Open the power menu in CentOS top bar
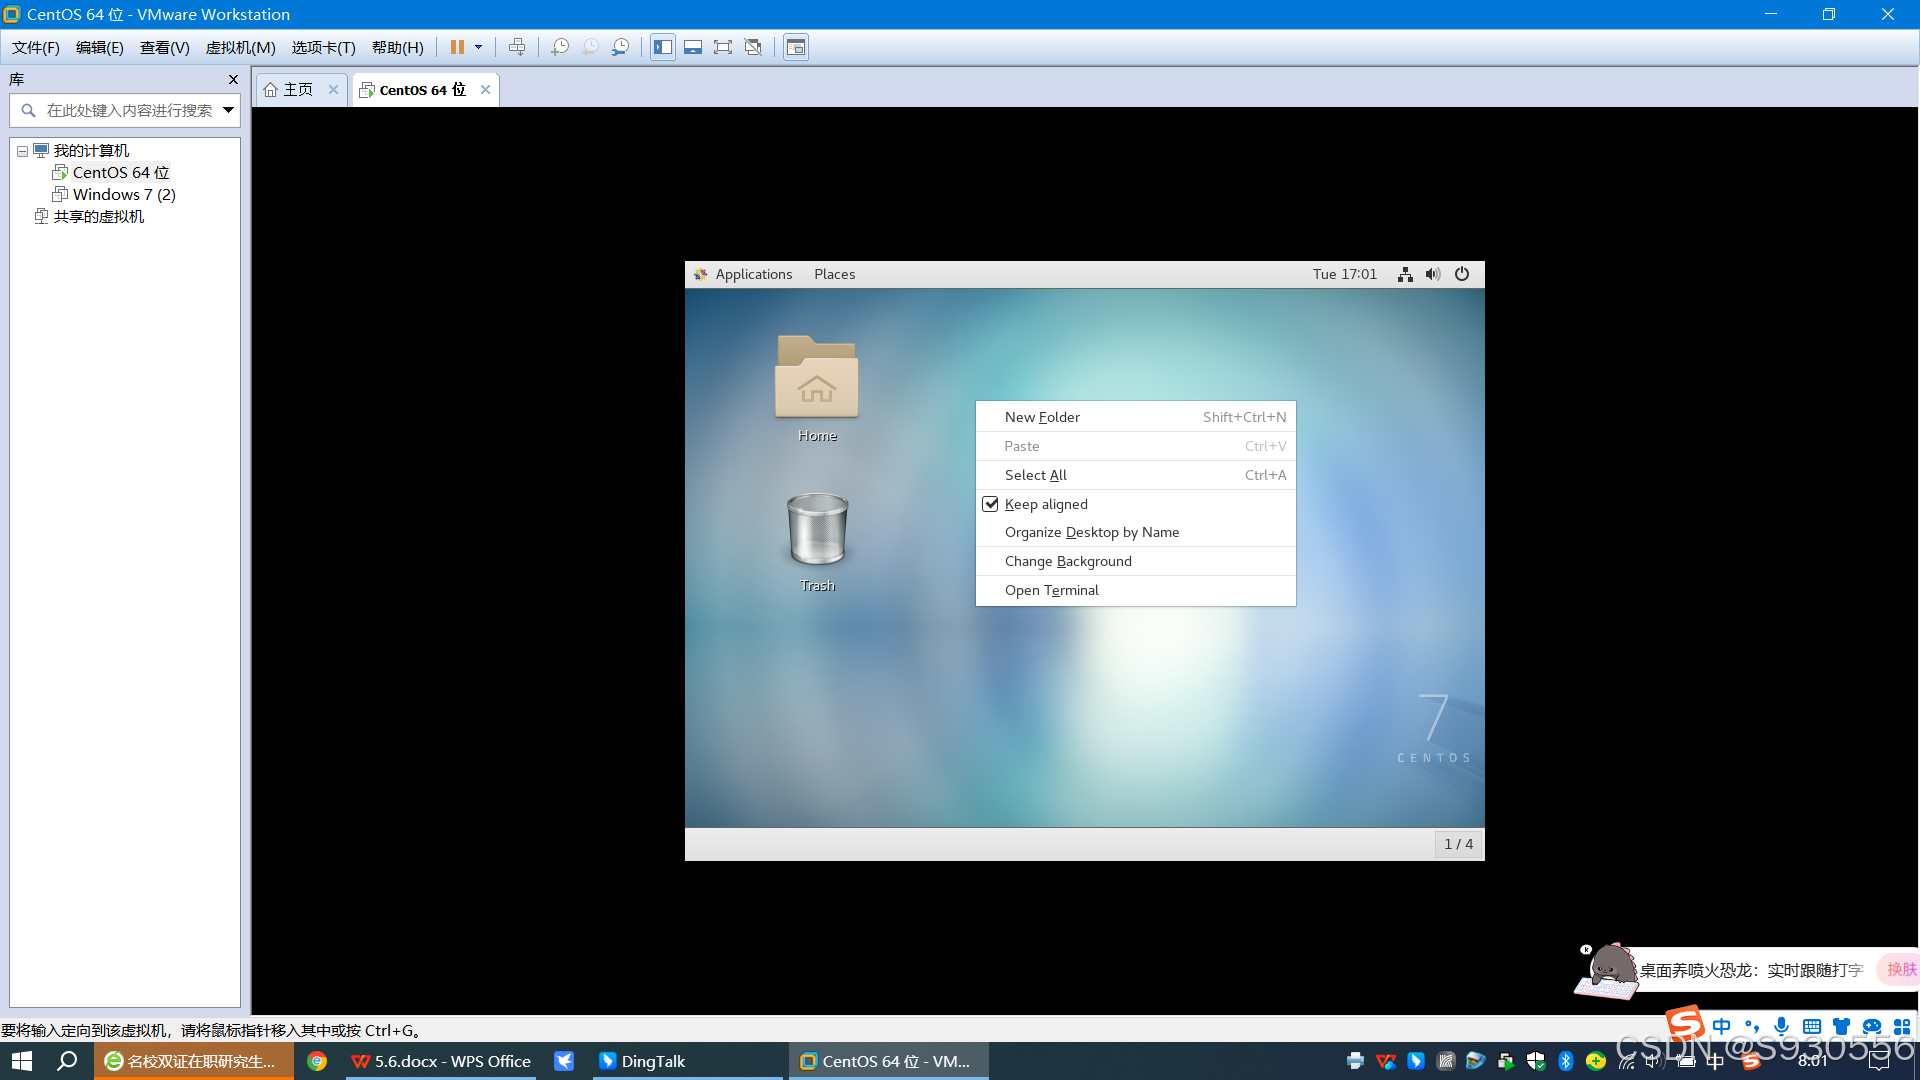The image size is (1920, 1080). (1462, 274)
